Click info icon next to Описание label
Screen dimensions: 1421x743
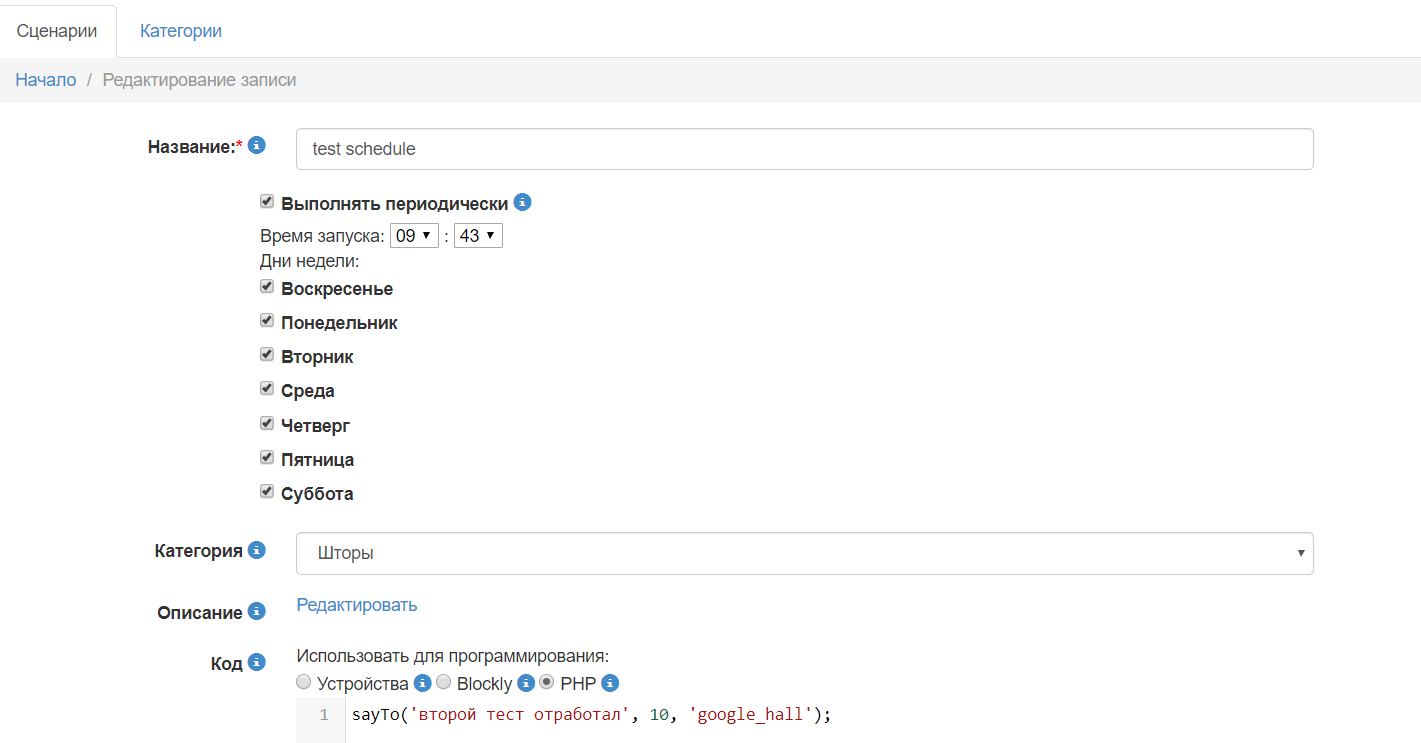point(257,611)
